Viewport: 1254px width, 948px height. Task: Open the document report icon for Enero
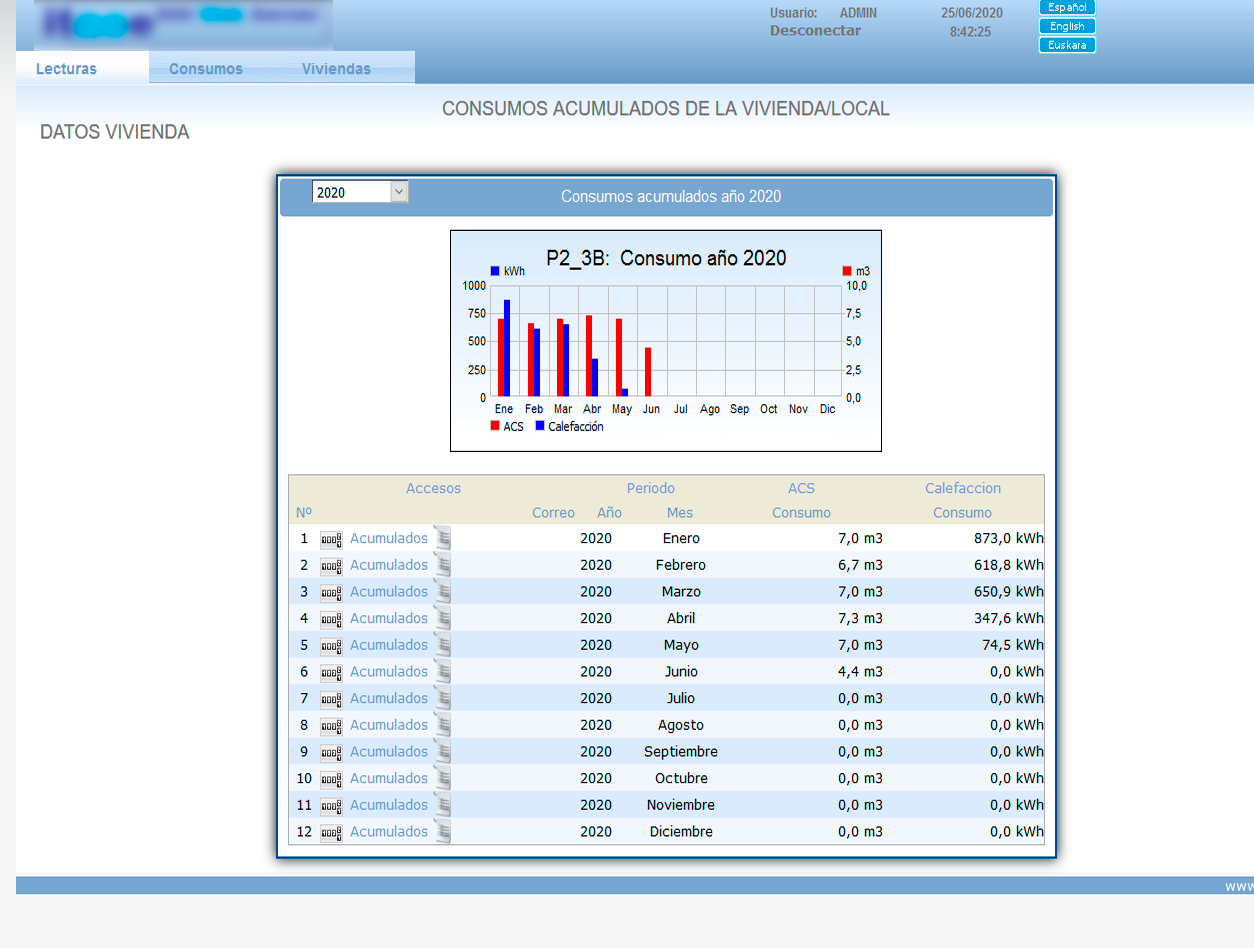tap(443, 538)
